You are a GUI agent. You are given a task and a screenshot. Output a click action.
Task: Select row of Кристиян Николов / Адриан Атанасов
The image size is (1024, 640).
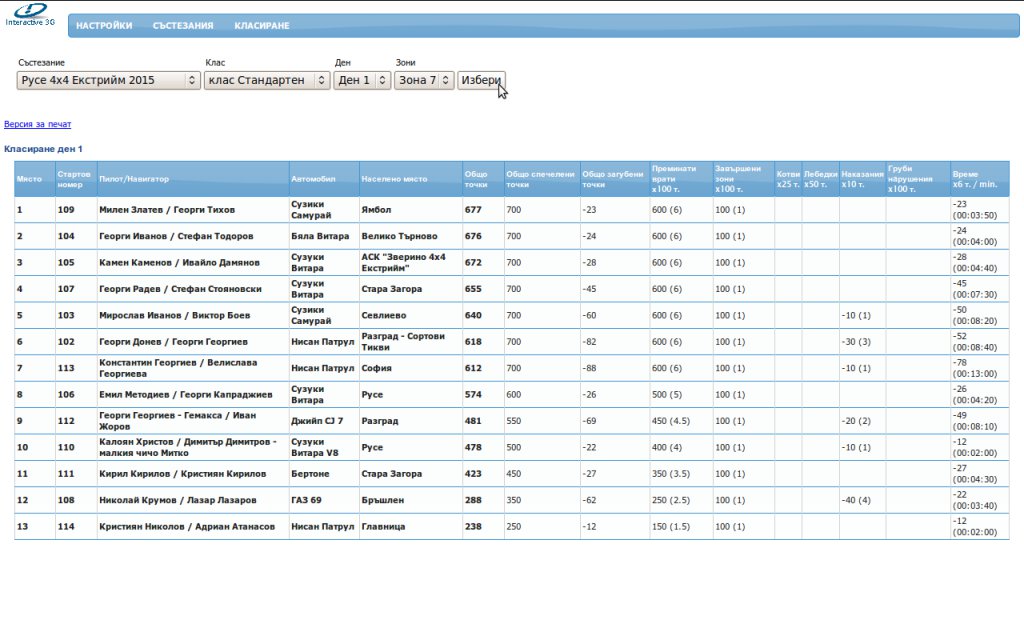(187, 526)
